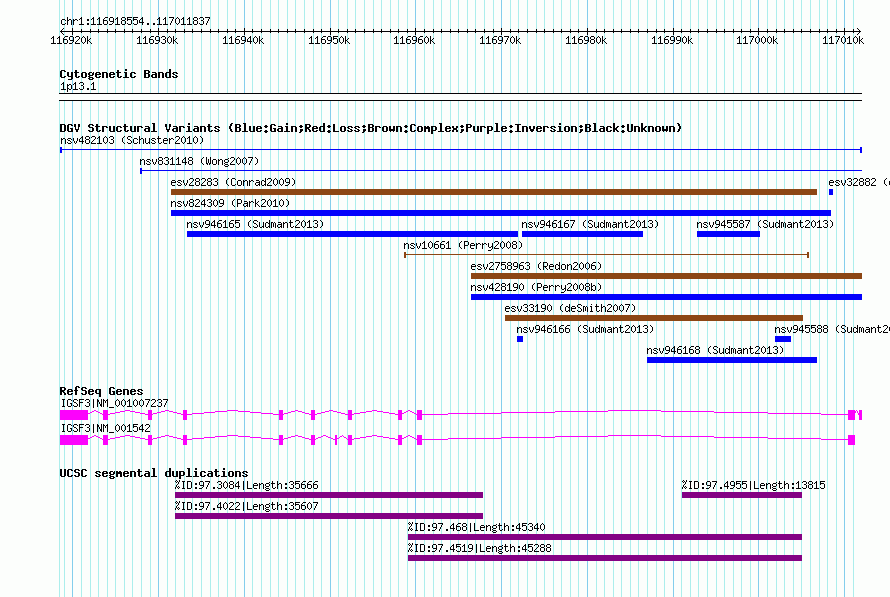Open the nsv831148 (Wong2007) variant label
Screen dimensions: 890x597
point(199,161)
